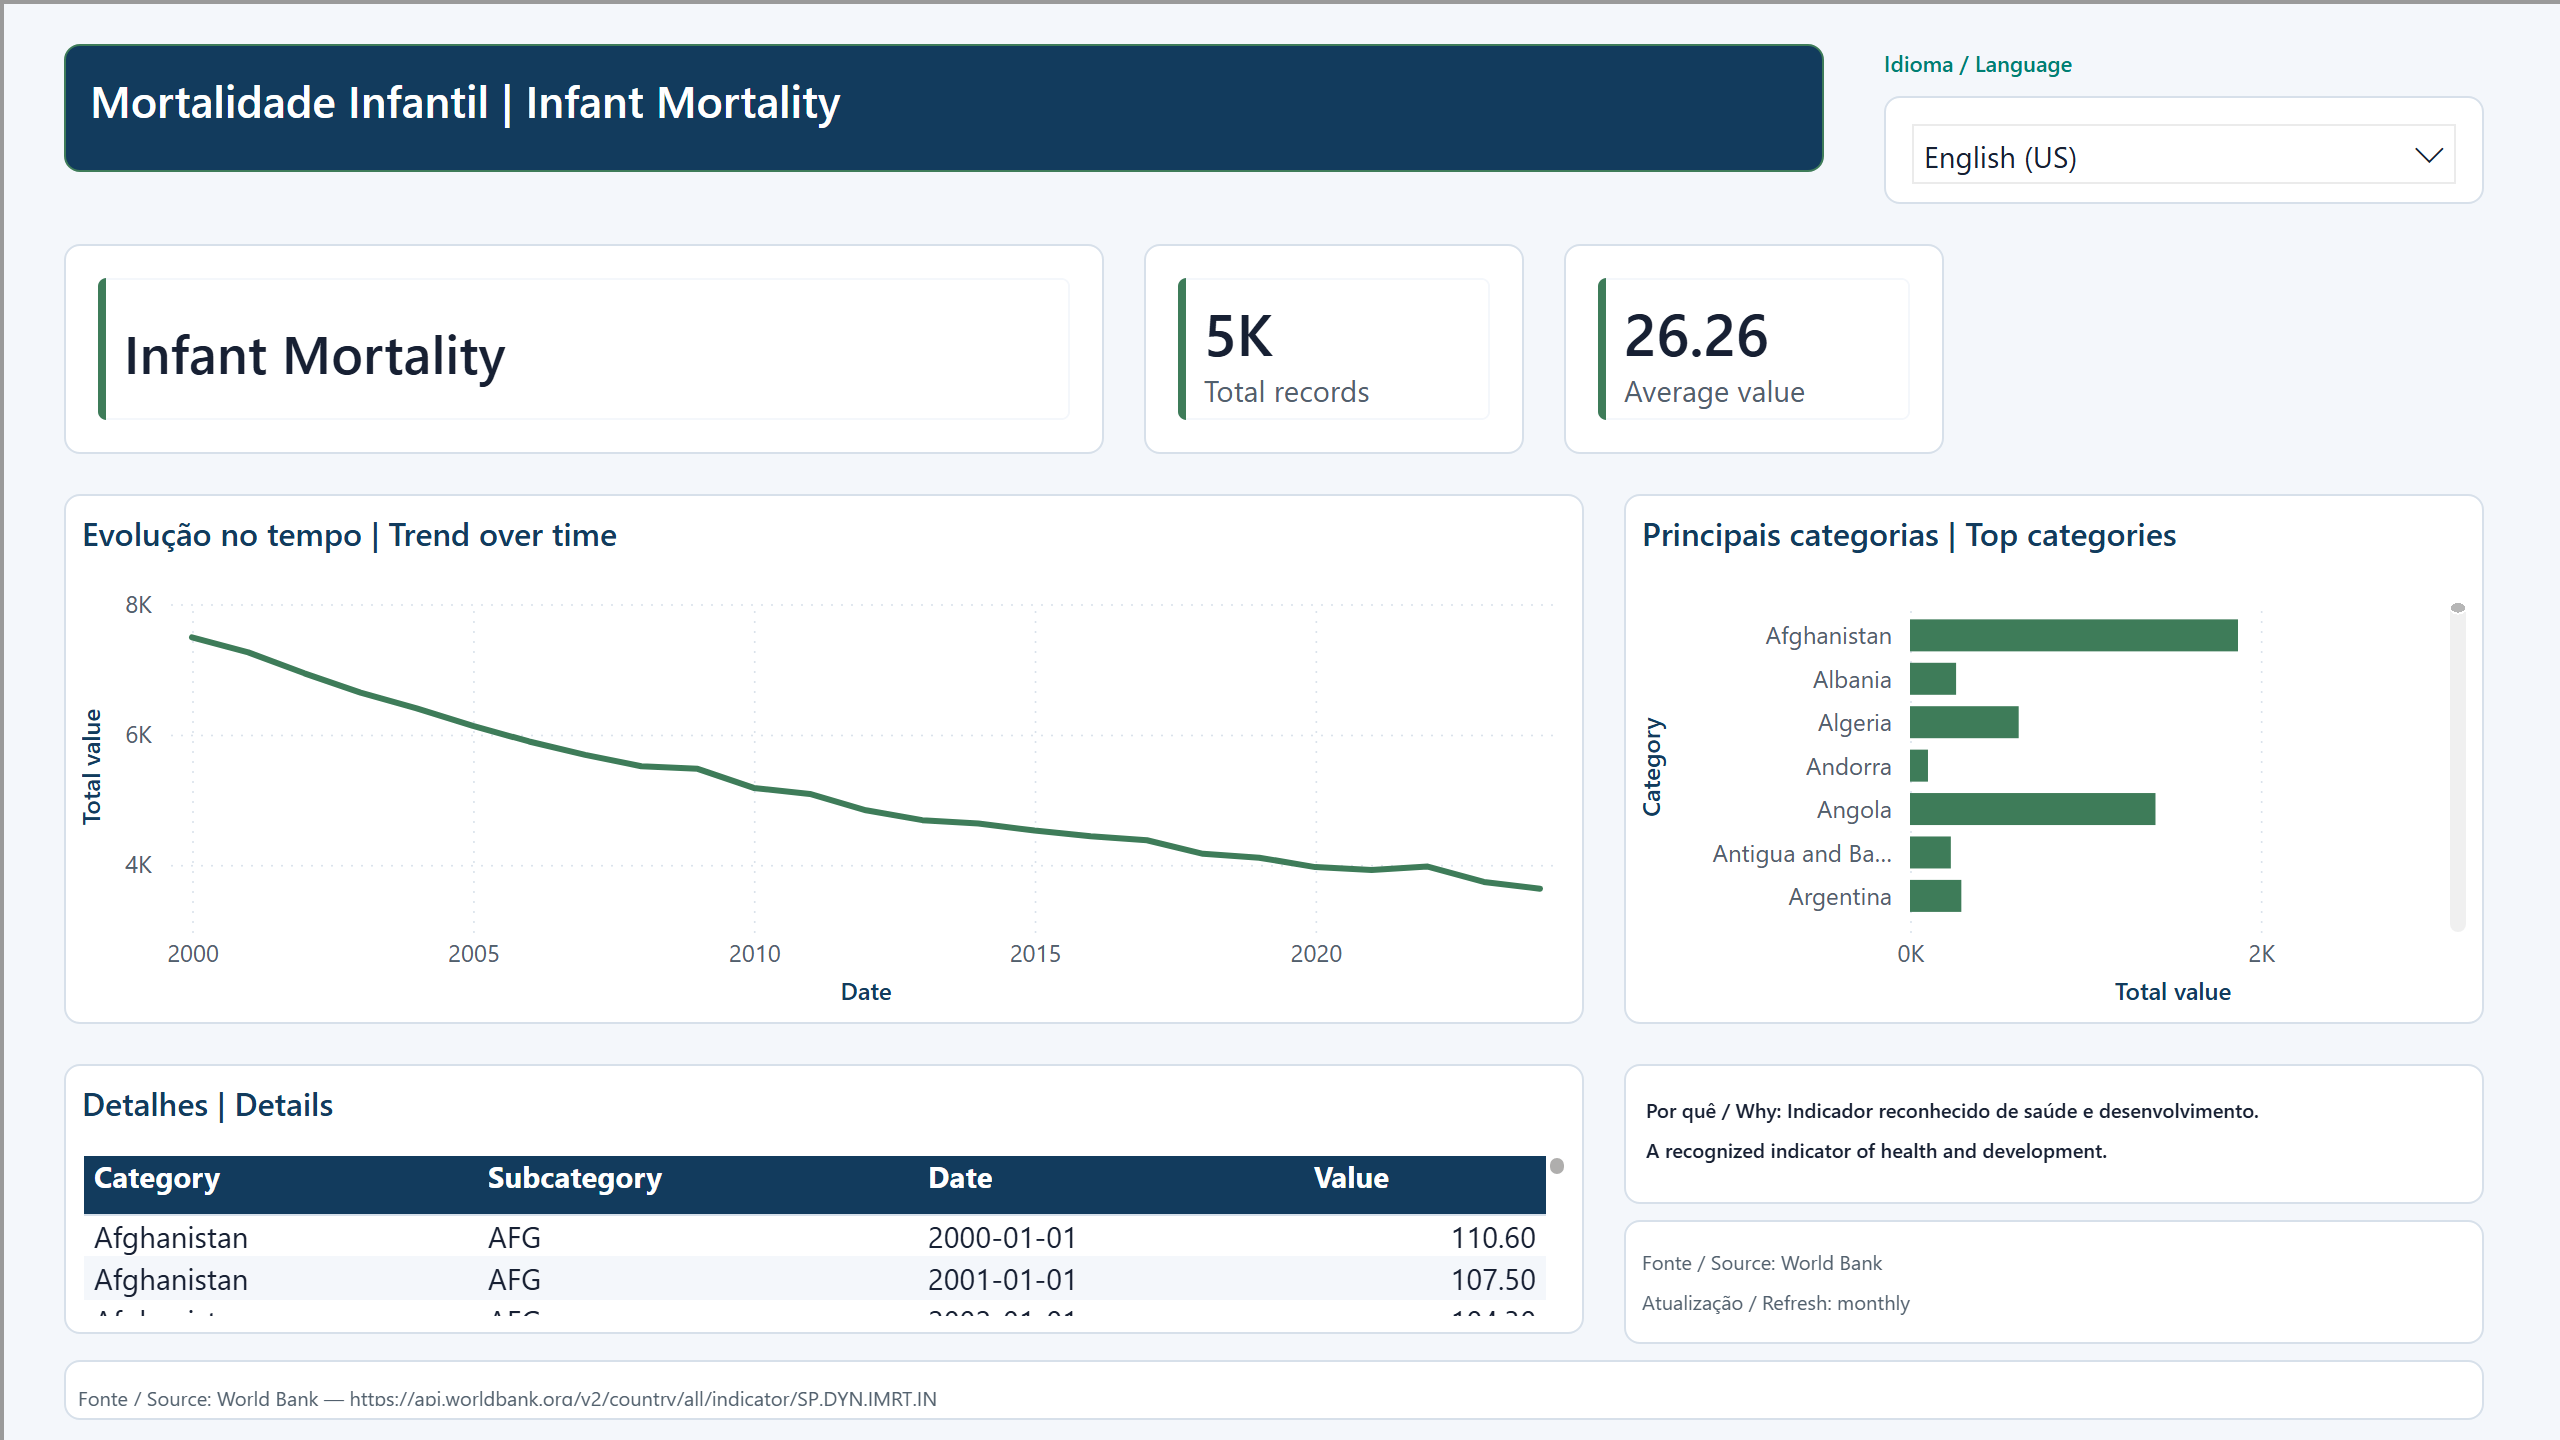Image resolution: width=2560 pixels, height=1440 pixels.
Task: Click the Details table scrollbar handle
Action: click(1556, 1166)
